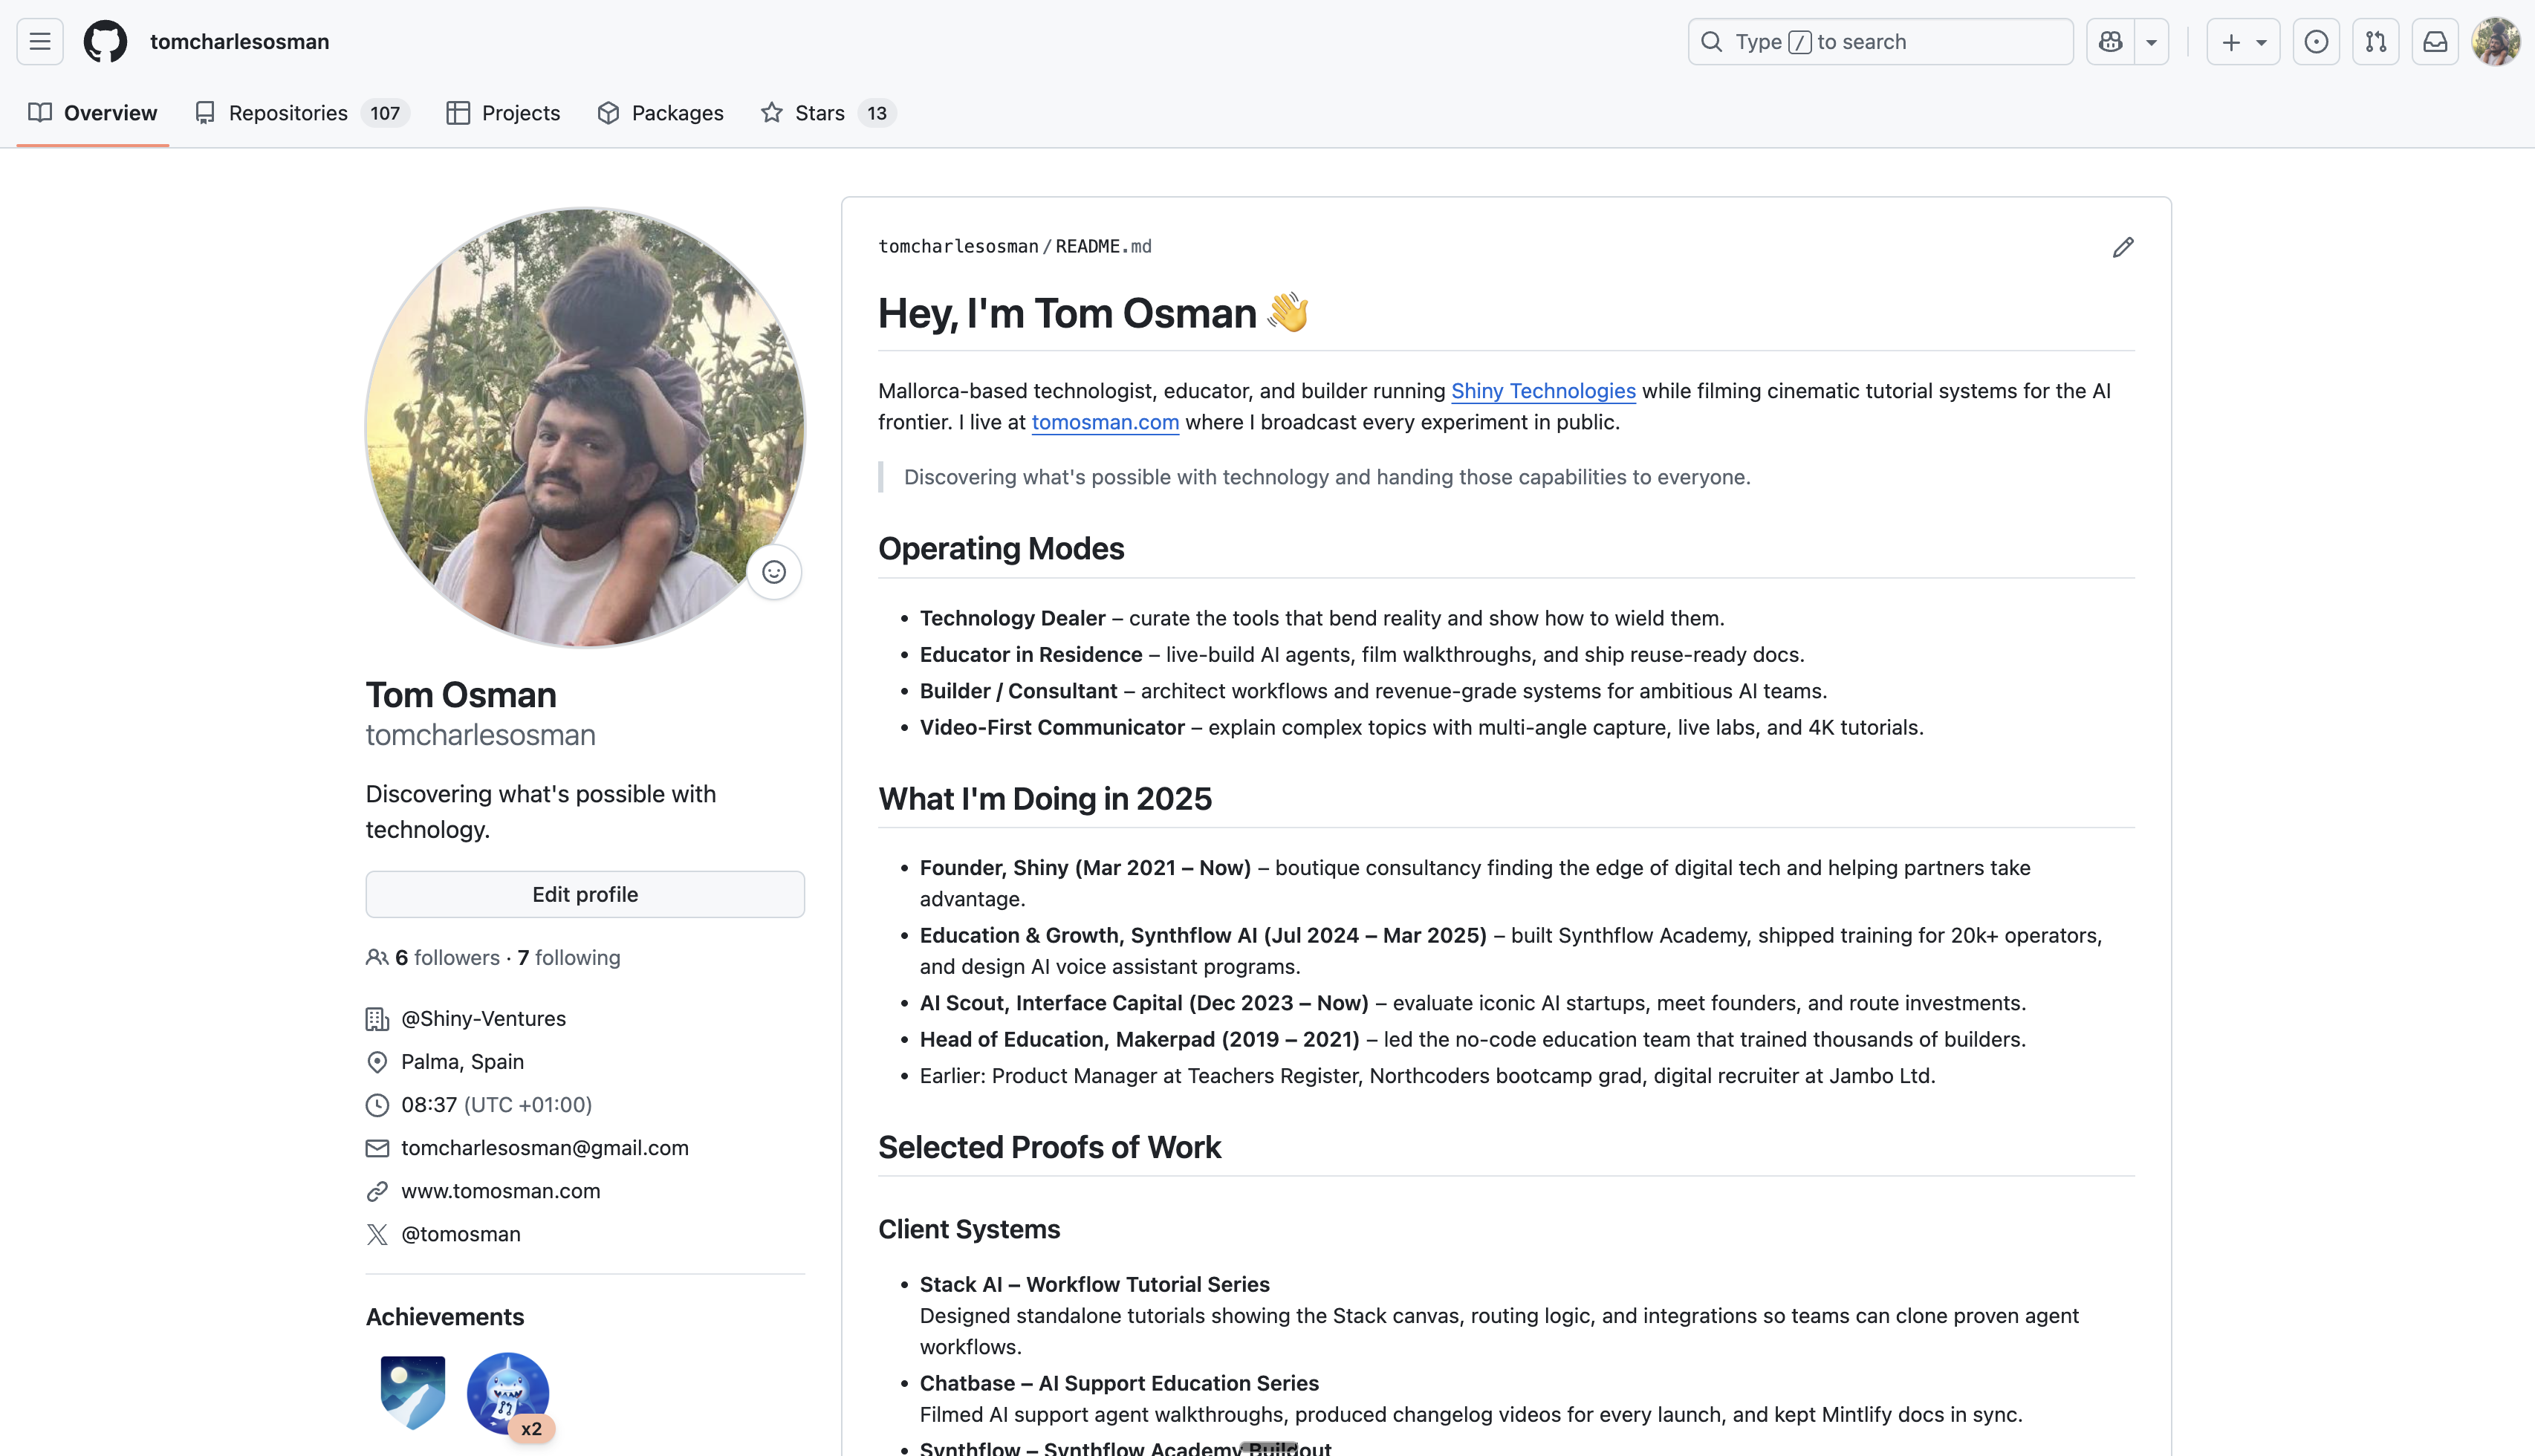Screen dimensions: 2535x1456
Task: Expand the Copilot options chevron
Action: coord(2151,41)
